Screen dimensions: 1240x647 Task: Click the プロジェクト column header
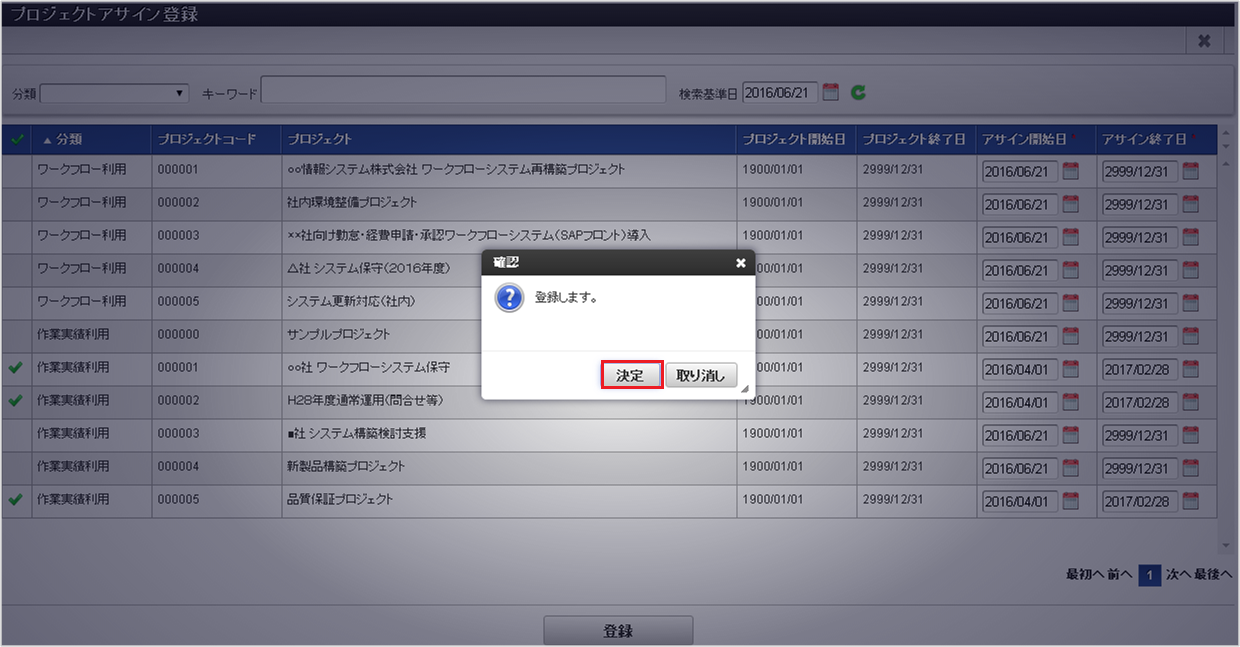(510, 139)
